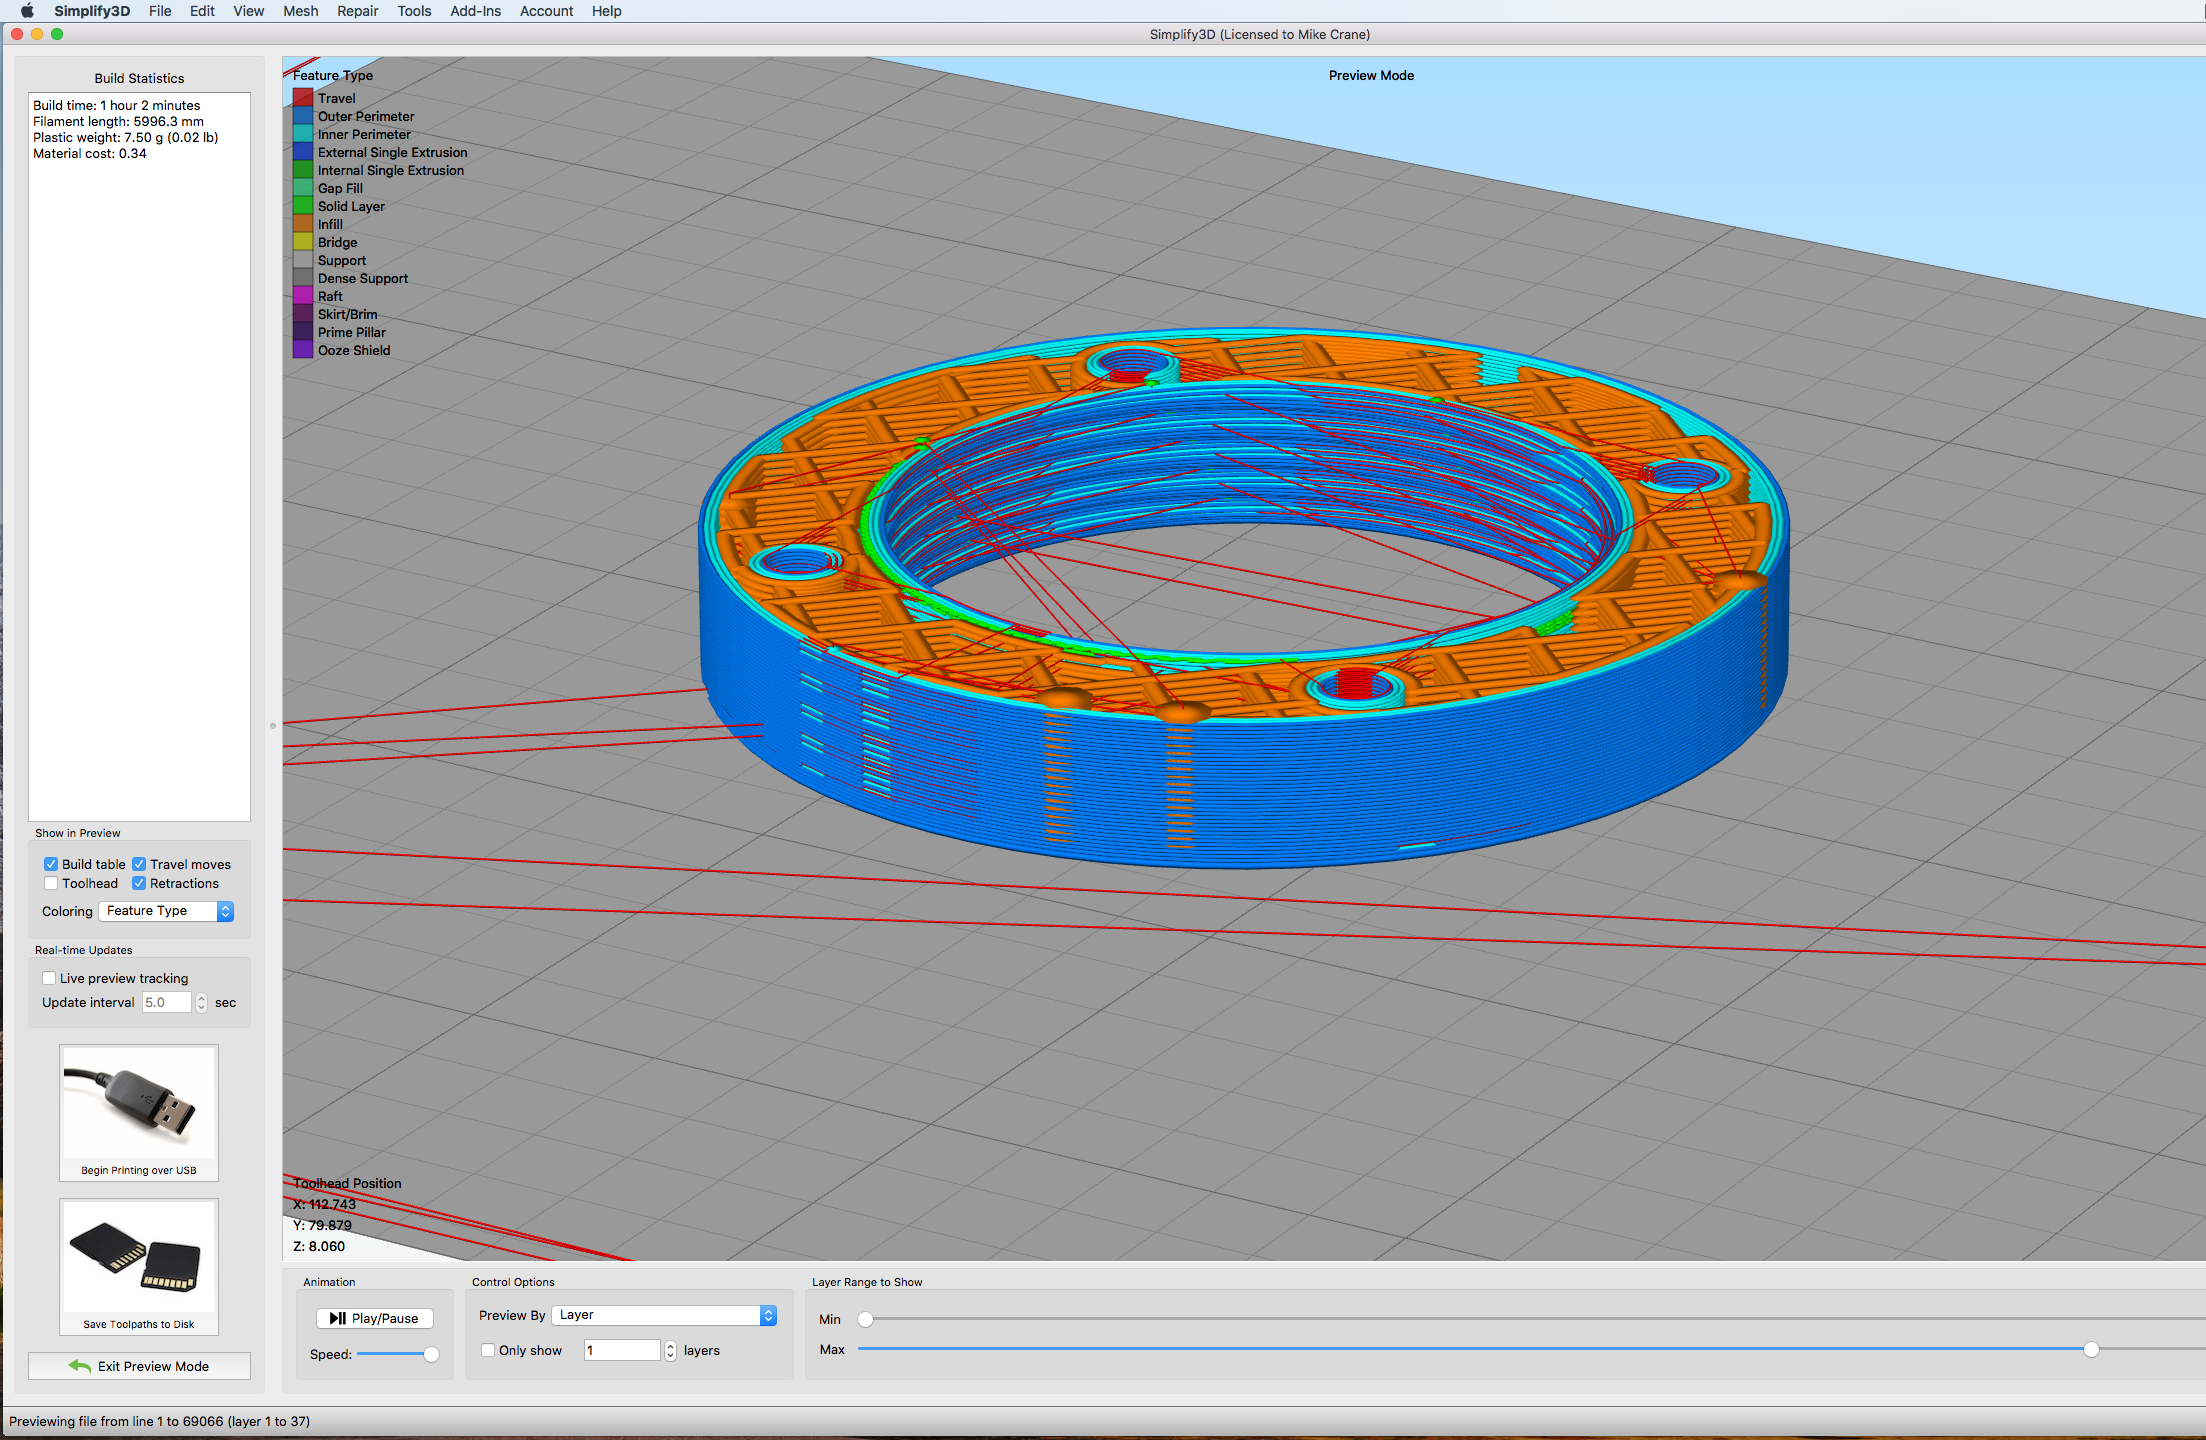The height and width of the screenshot is (1440, 2206).
Task: Click the Support legend swatch
Action: tap(303, 260)
